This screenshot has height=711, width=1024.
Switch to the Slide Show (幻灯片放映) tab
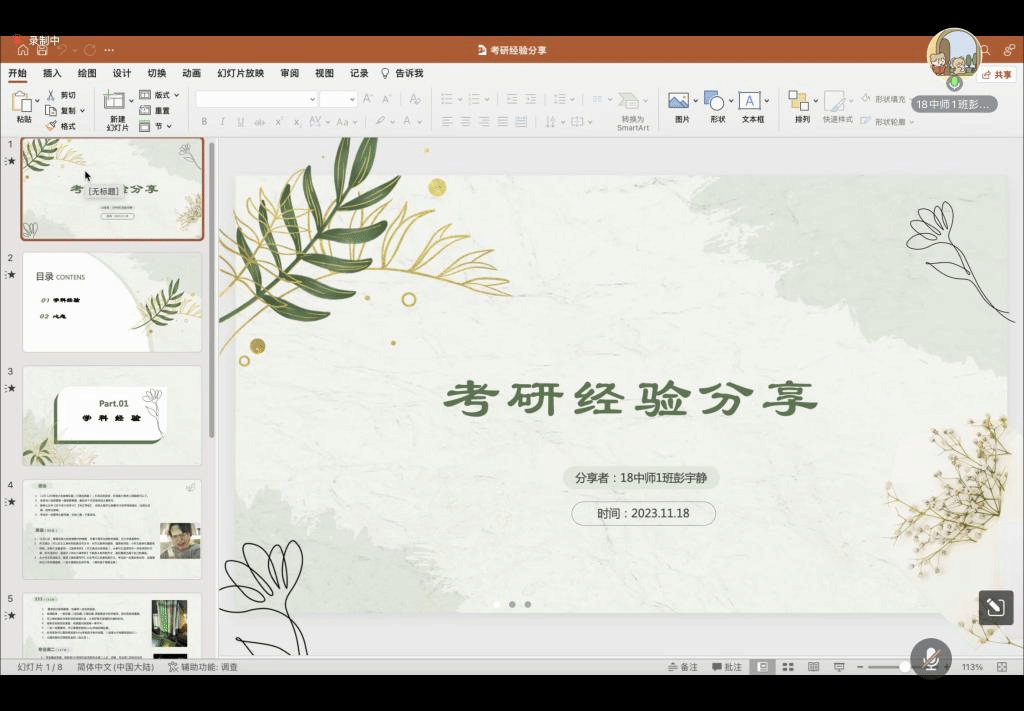(x=241, y=73)
